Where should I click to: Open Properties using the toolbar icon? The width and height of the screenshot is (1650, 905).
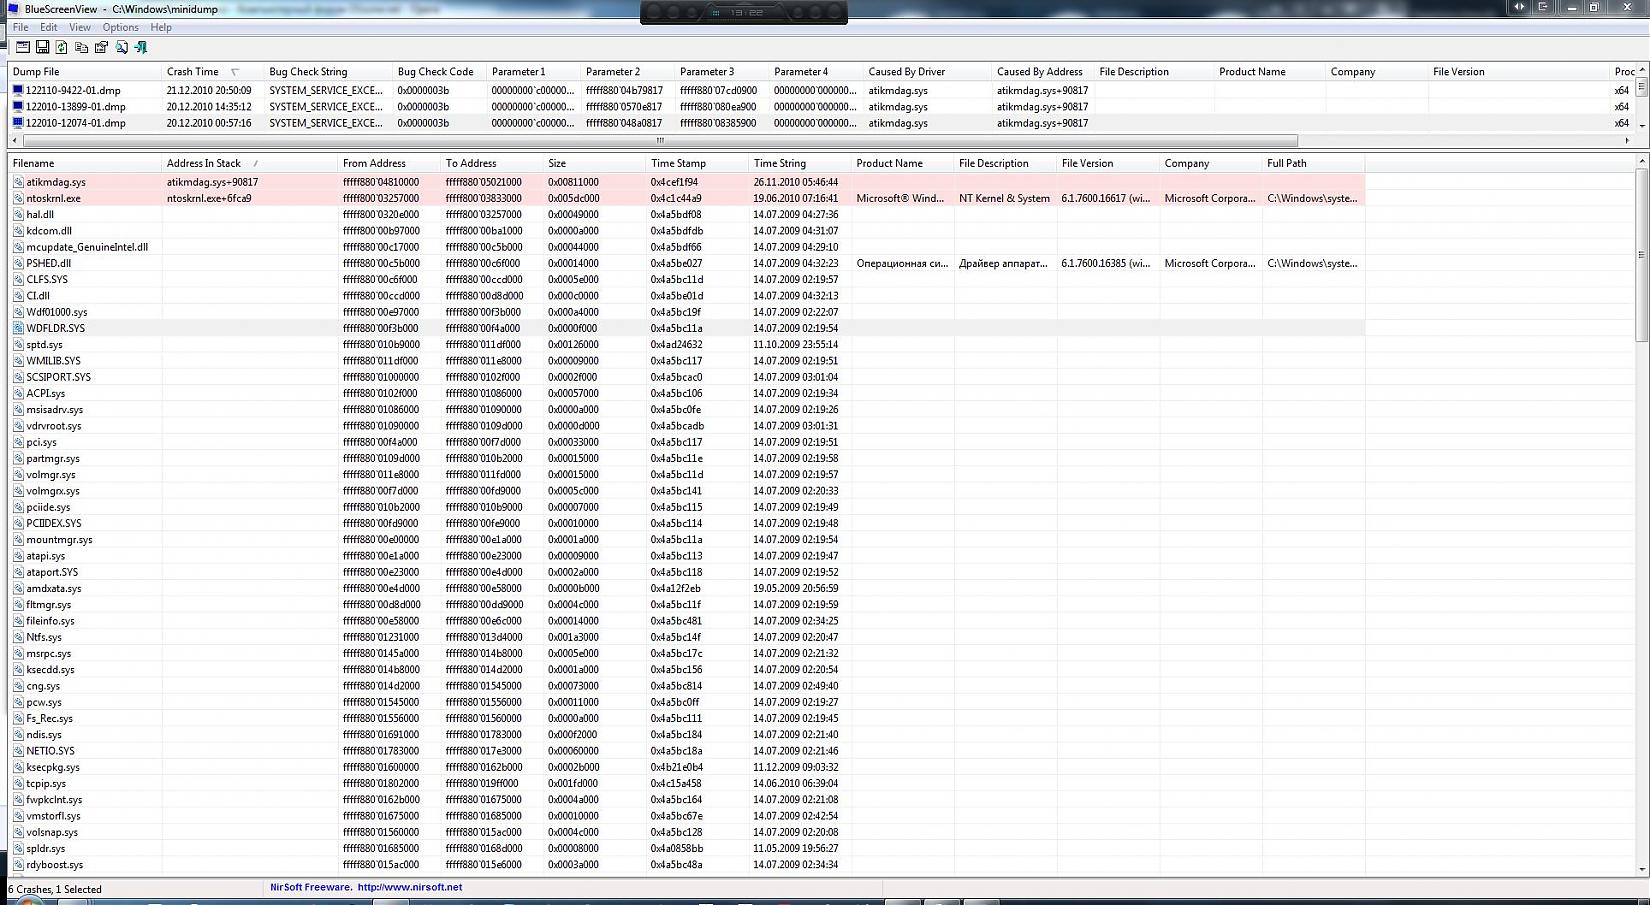pyautogui.click(x=101, y=47)
